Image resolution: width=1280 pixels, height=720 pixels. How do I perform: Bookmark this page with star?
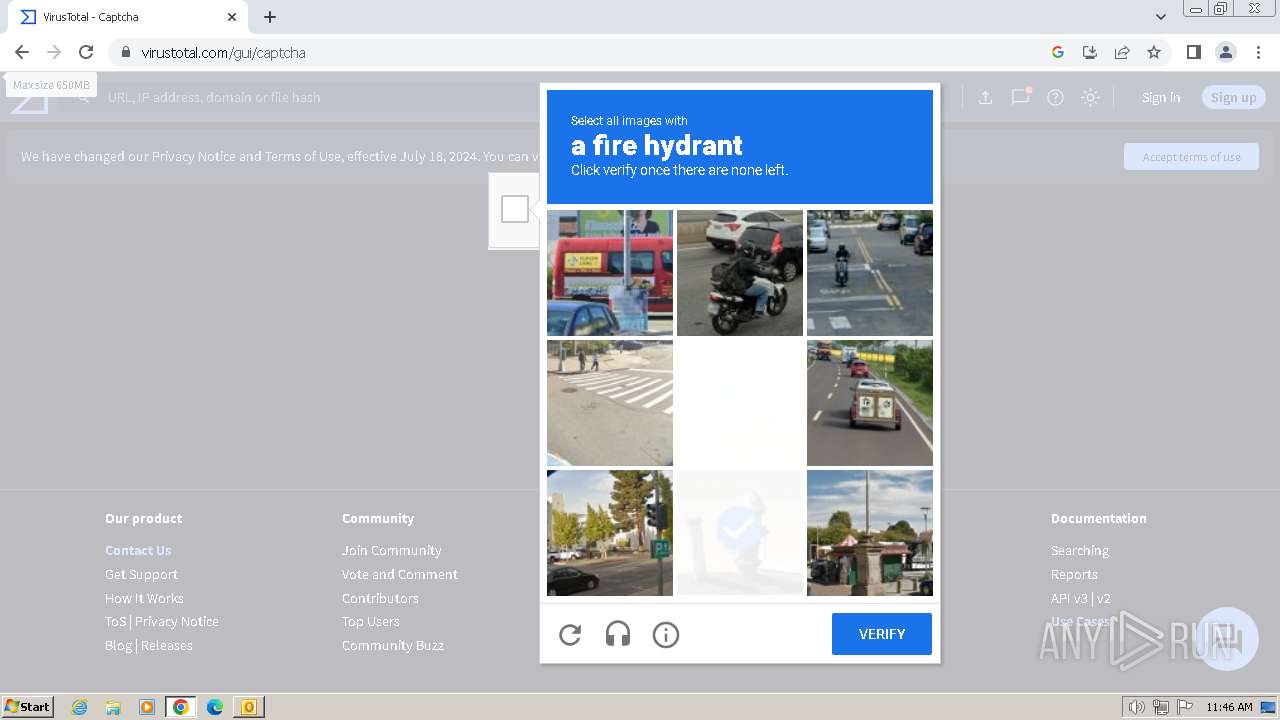click(x=1154, y=52)
